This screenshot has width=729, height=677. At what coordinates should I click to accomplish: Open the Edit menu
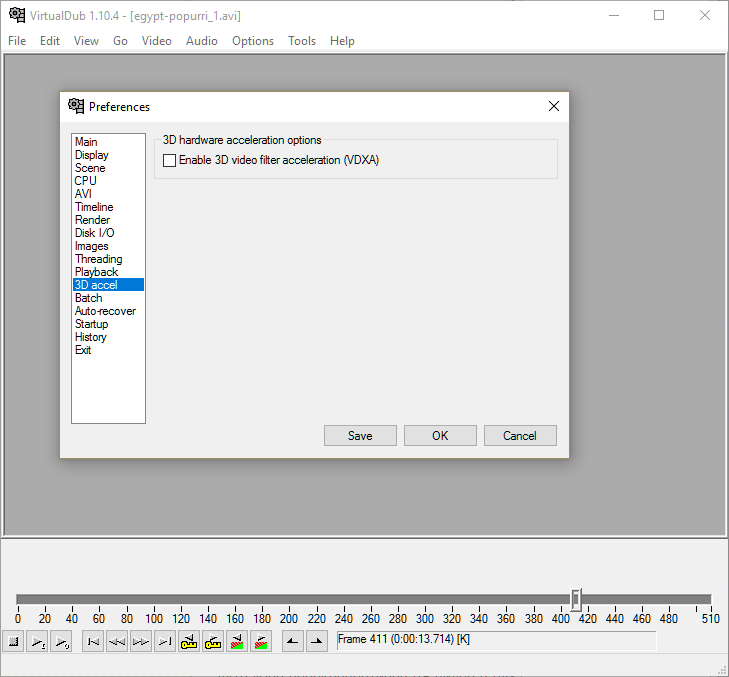pos(50,41)
